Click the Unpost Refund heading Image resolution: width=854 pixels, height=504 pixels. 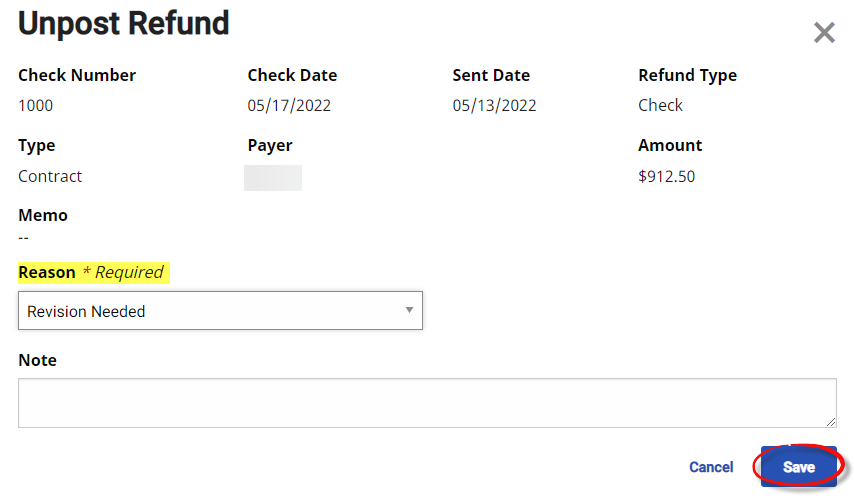(x=124, y=24)
